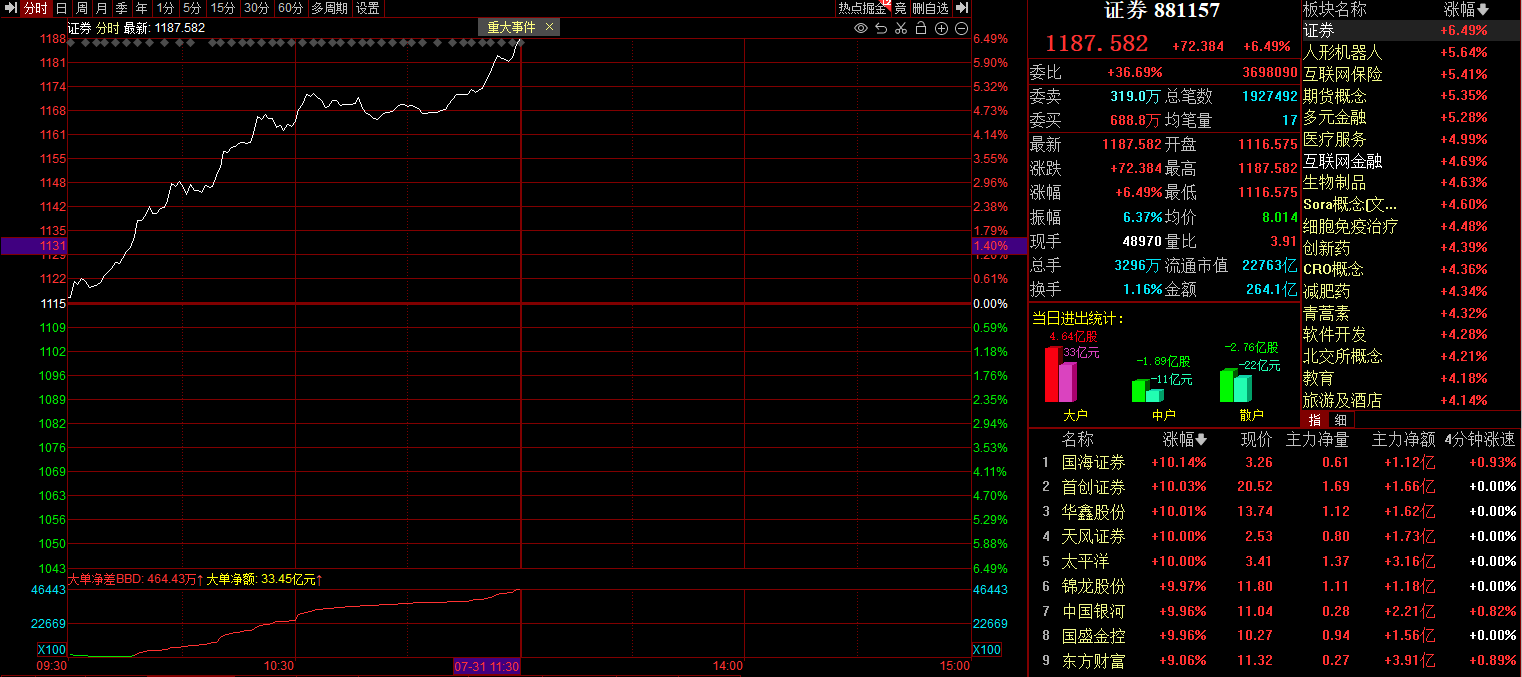Select 东方财富 in the stock list

coord(1092,660)
